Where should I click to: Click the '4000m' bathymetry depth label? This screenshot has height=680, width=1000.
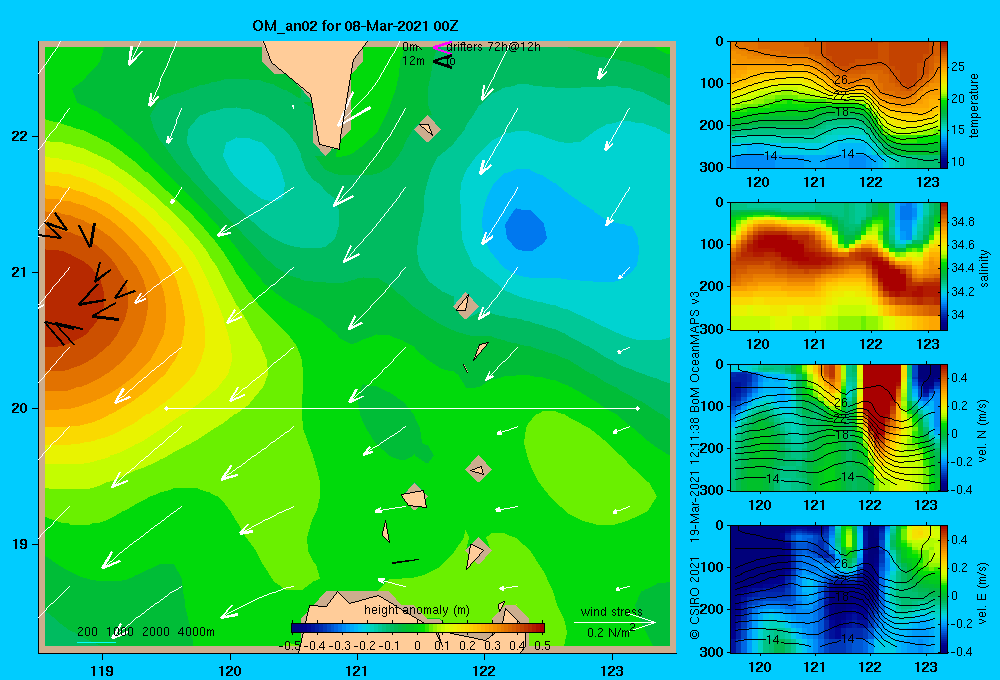[196, 632]
